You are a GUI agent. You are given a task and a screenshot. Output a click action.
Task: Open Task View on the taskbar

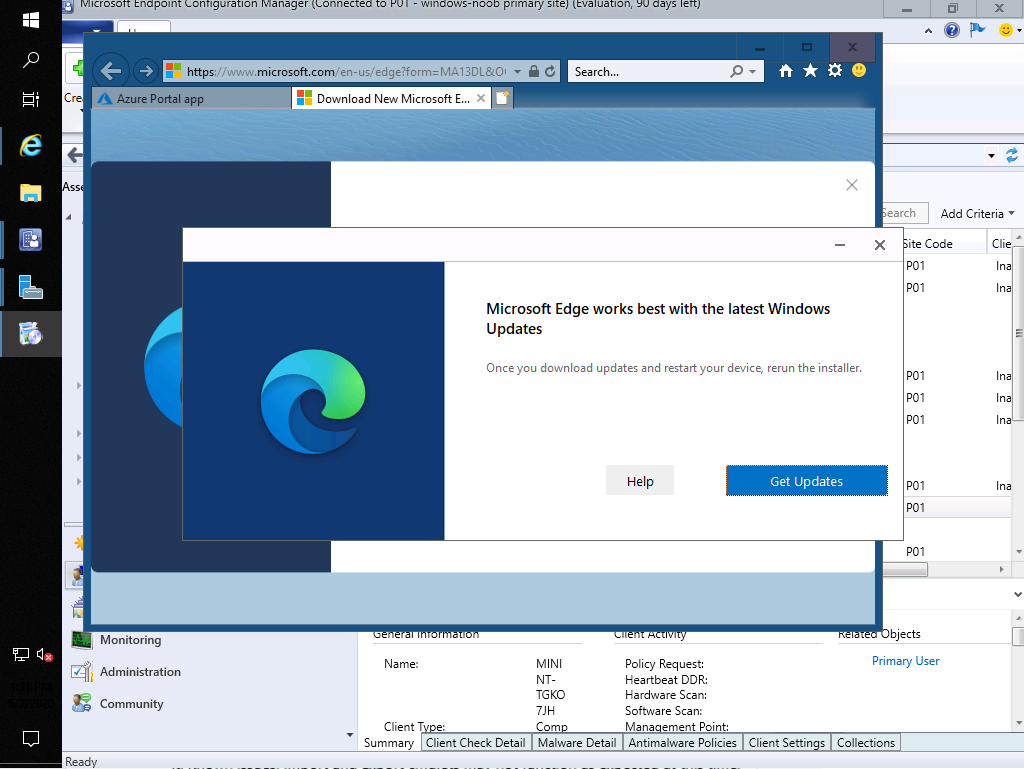point(31,99)
